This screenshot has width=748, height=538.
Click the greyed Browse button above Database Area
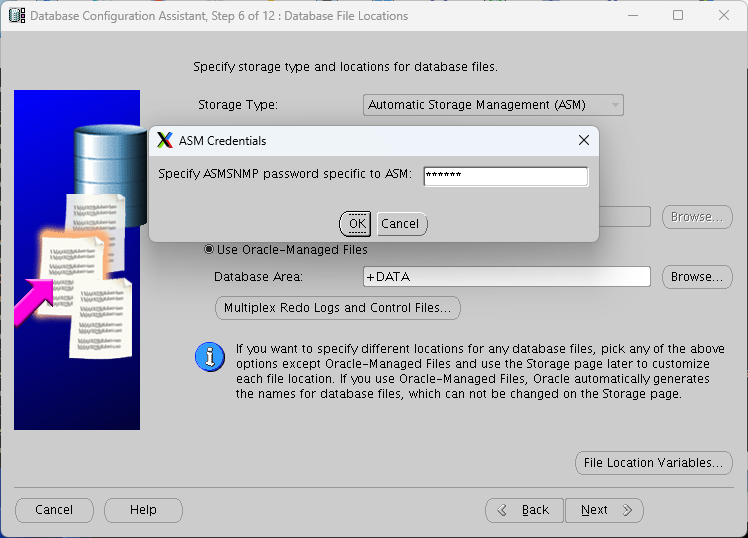[x=697, y=217]
